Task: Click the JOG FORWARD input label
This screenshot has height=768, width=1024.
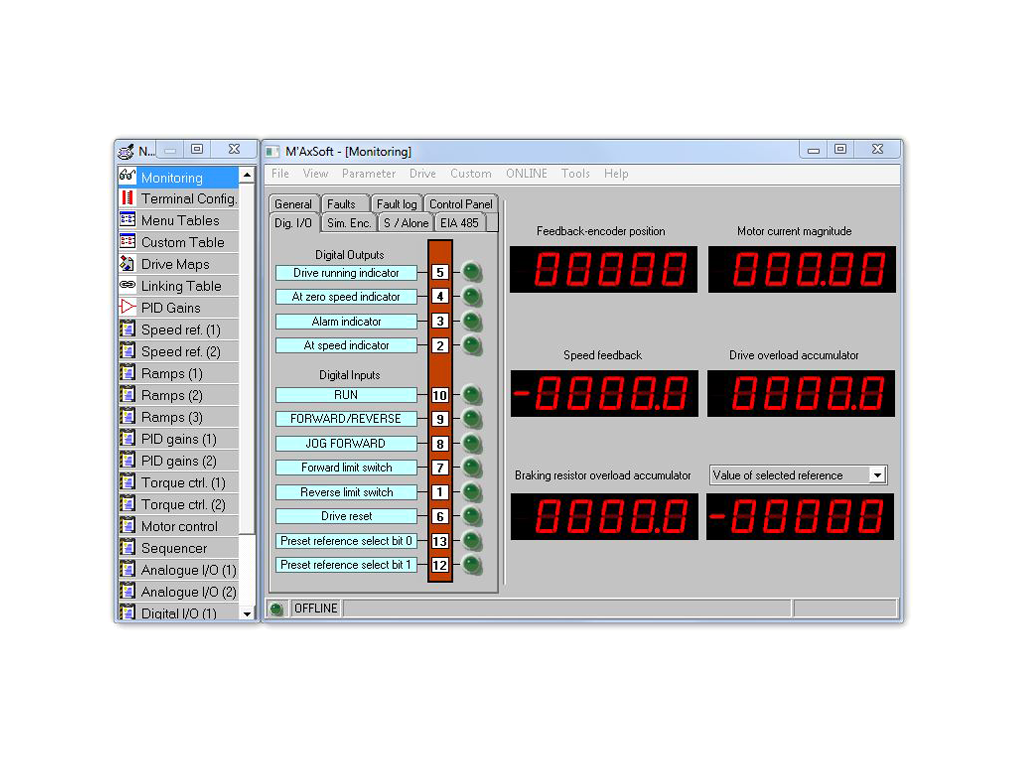Action: tap(345, 443)
